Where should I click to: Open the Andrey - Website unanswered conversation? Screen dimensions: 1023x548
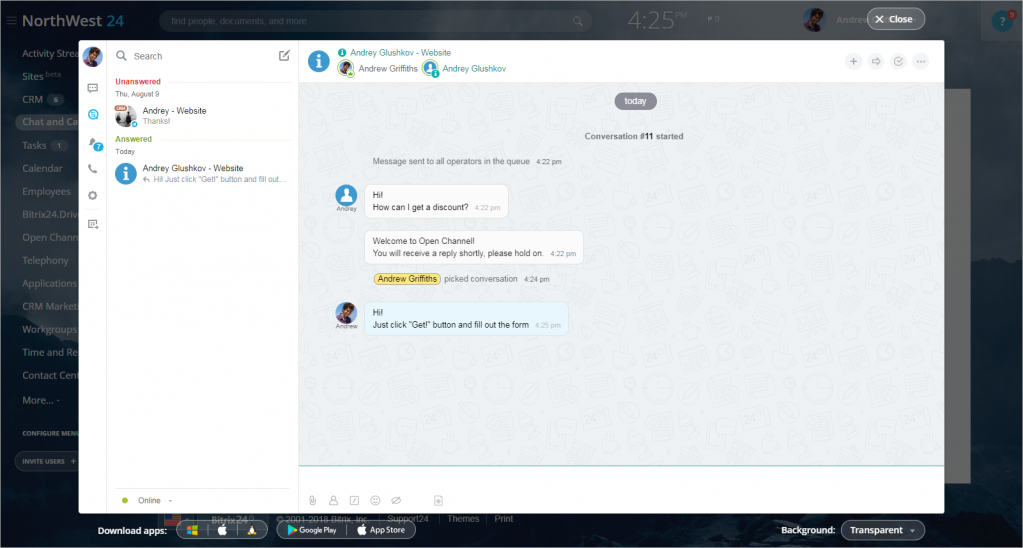click(x=202, y=116)
